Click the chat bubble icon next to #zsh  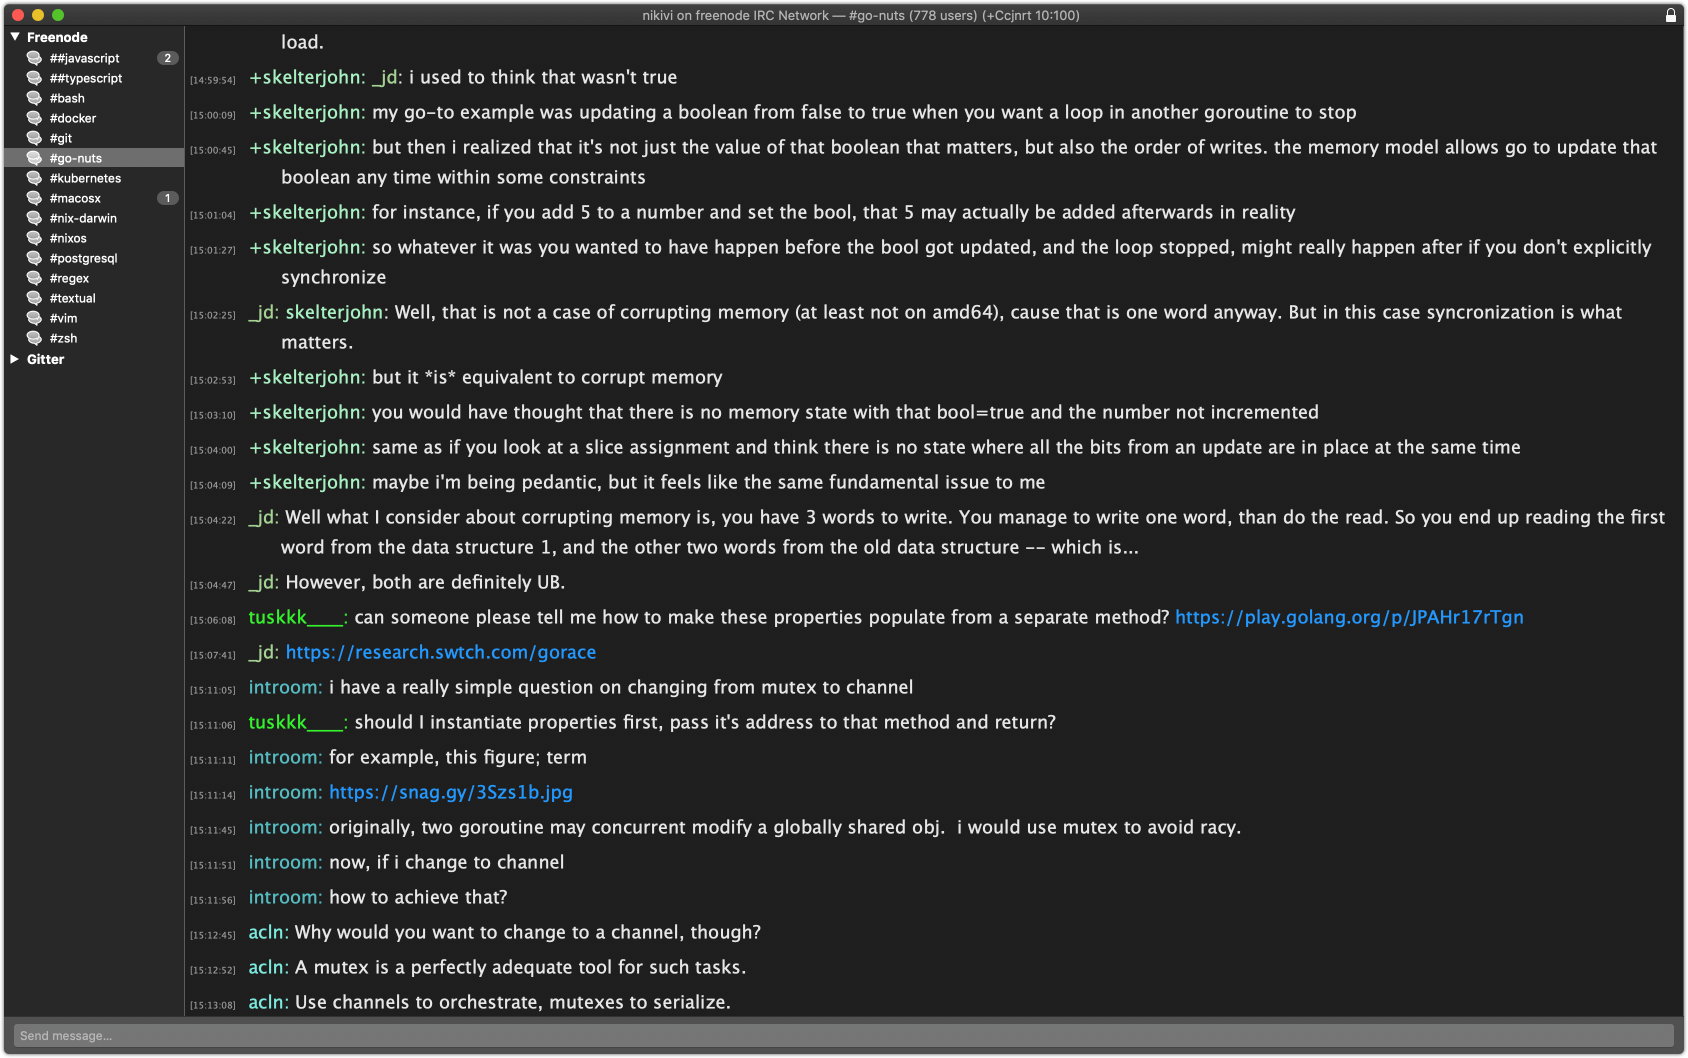pos(34,338)
